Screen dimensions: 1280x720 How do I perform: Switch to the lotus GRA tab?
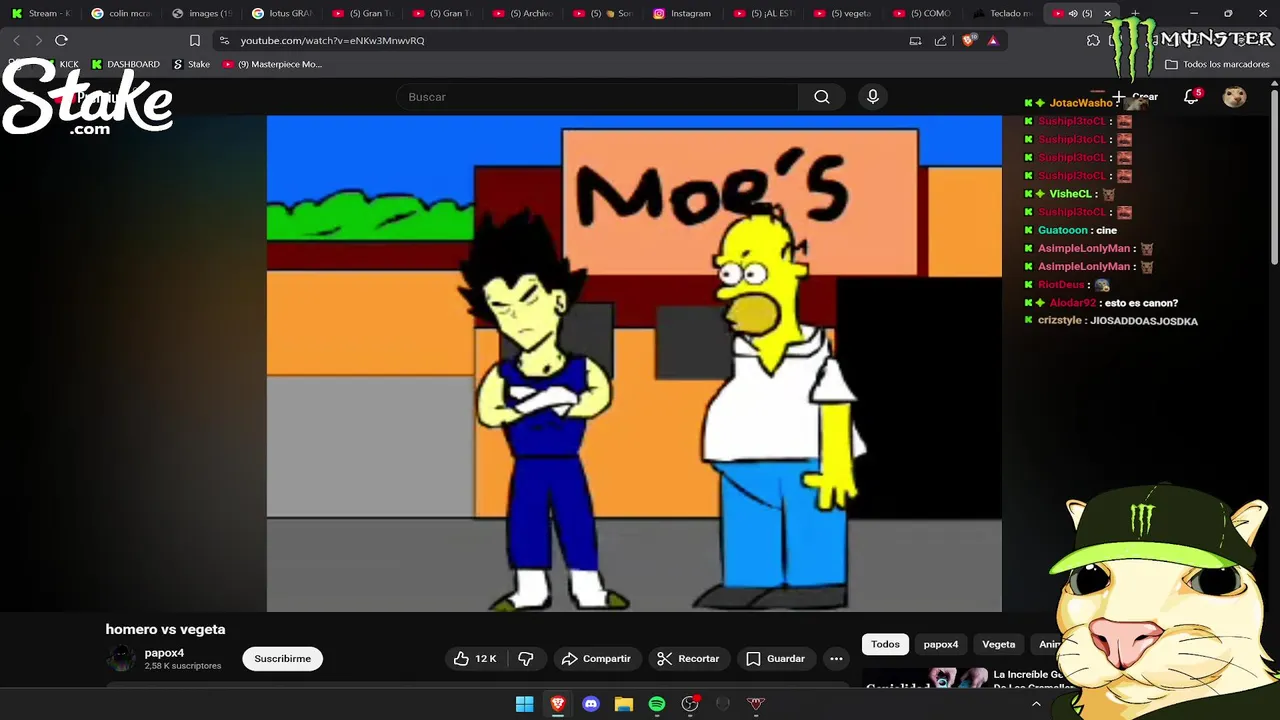(283, 13)
